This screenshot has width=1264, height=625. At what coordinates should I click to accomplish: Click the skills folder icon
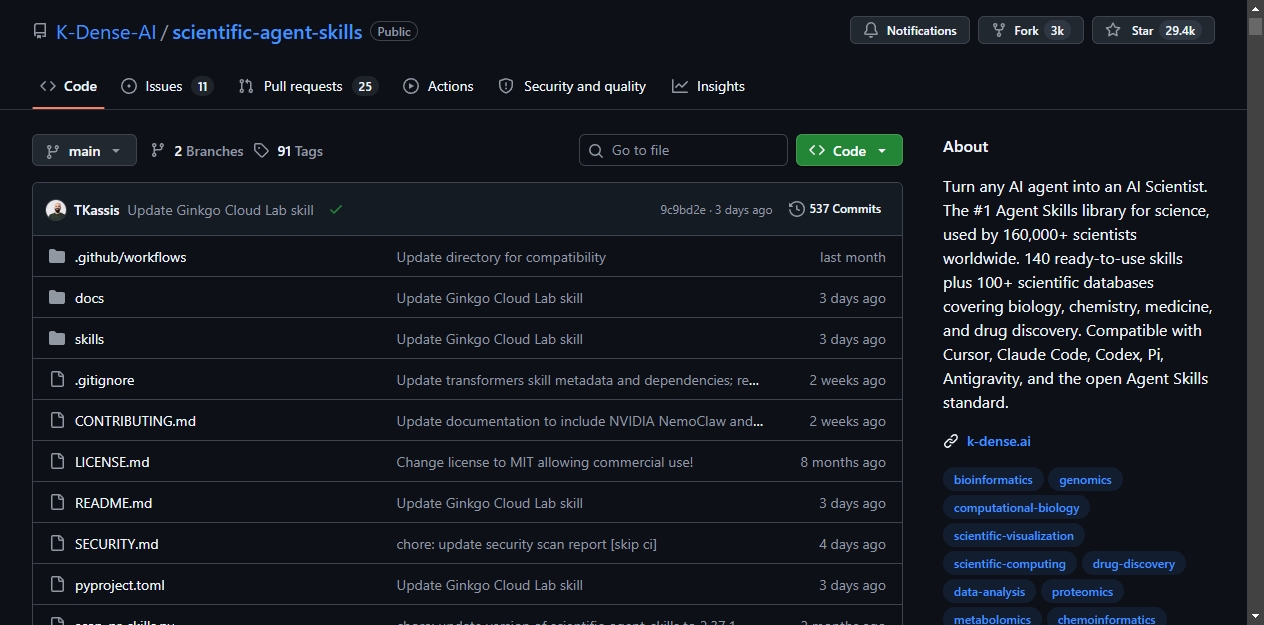tap(57, 339)
